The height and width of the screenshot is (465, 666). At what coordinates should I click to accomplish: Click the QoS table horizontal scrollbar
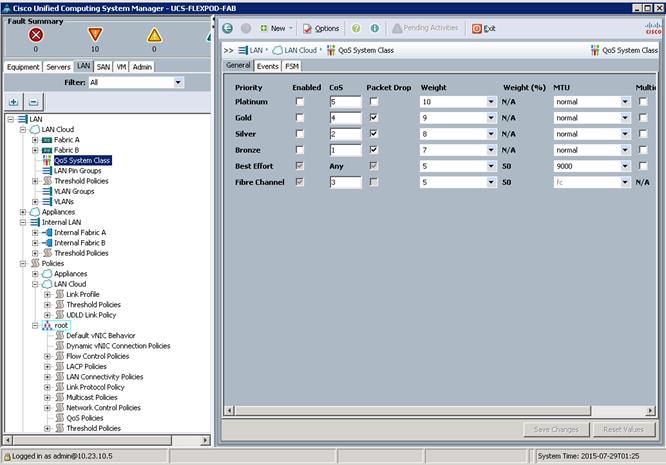[412, 411]
